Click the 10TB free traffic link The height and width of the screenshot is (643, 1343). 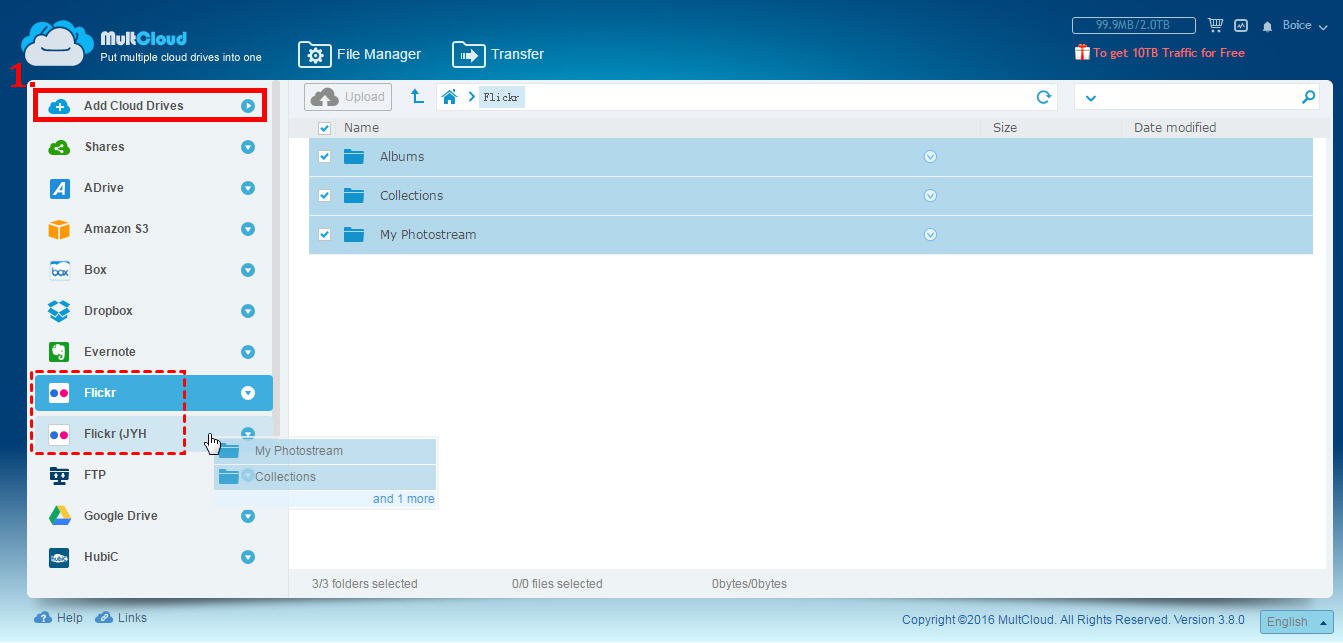pyautogui.click(x=1168, y=53)
